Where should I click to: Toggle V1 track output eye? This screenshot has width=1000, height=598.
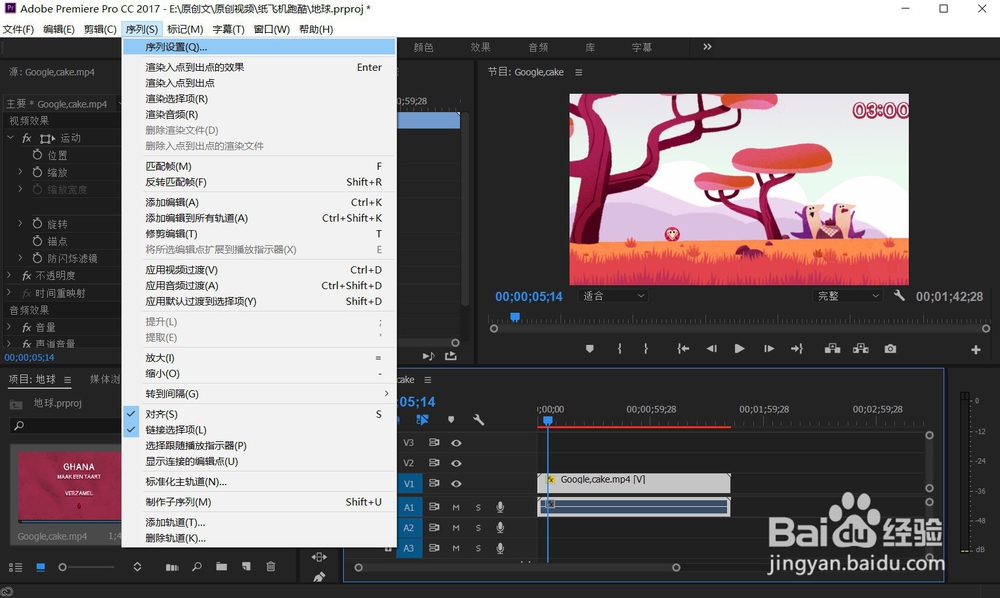pyautogui.click(x=456, y=484)
